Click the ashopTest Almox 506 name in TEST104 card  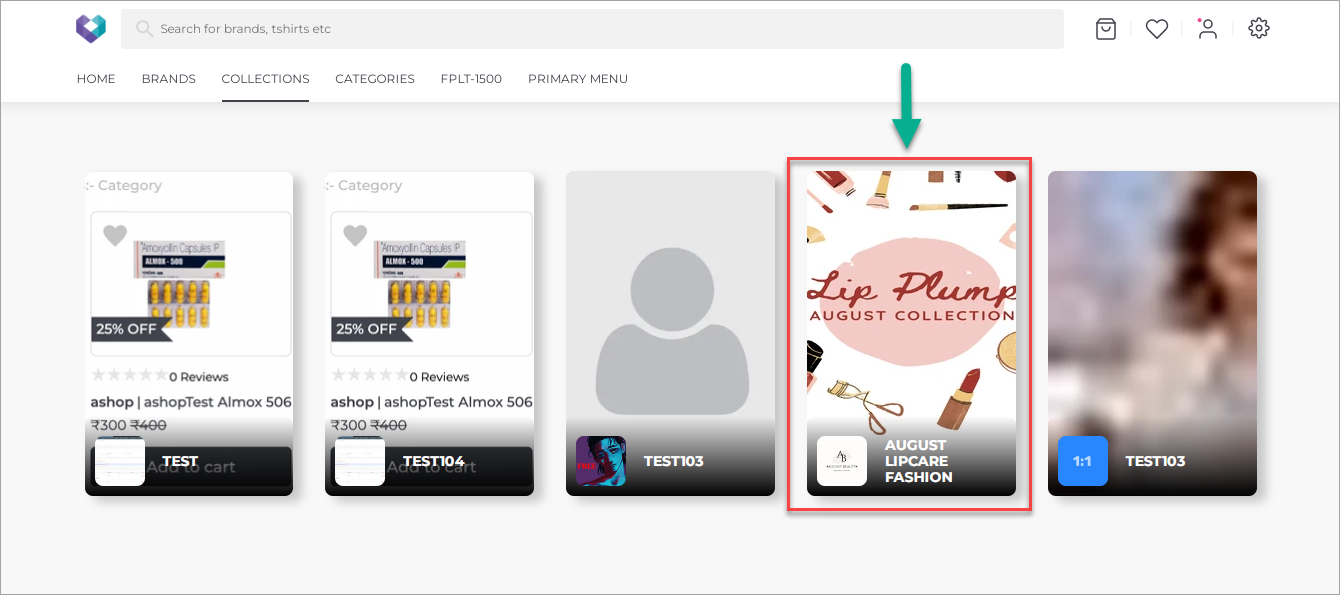point(431,402)
